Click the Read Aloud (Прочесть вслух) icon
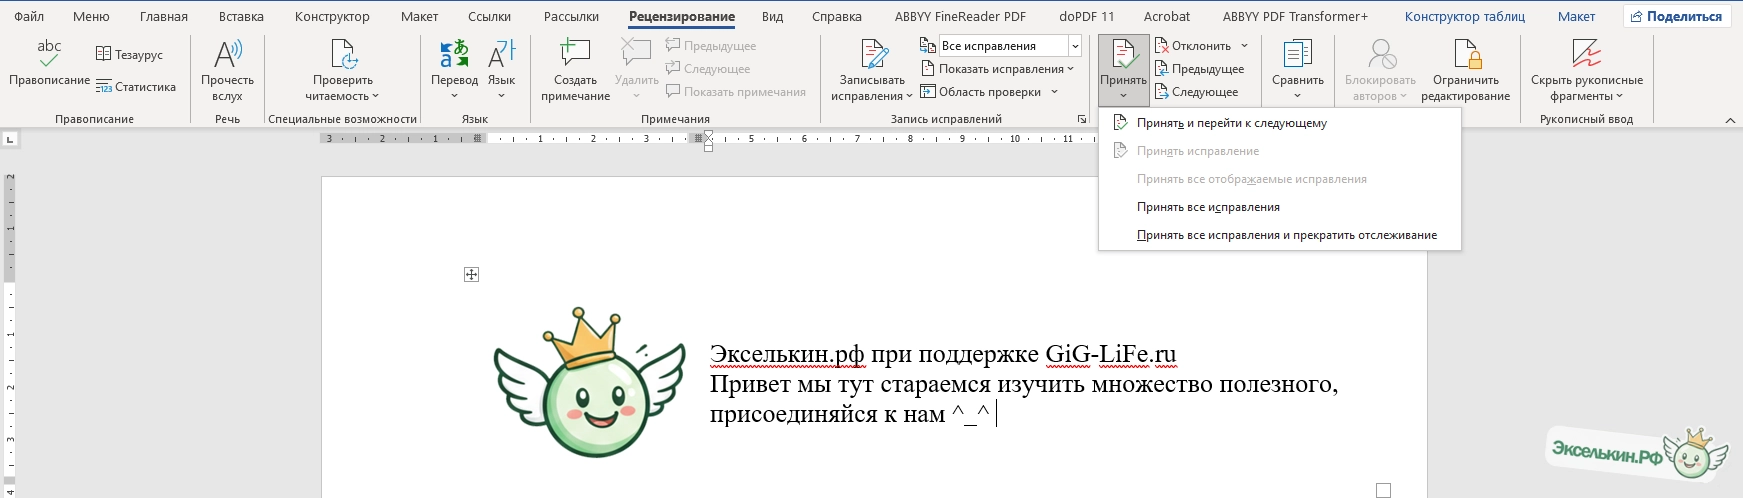 coord(227,56)
